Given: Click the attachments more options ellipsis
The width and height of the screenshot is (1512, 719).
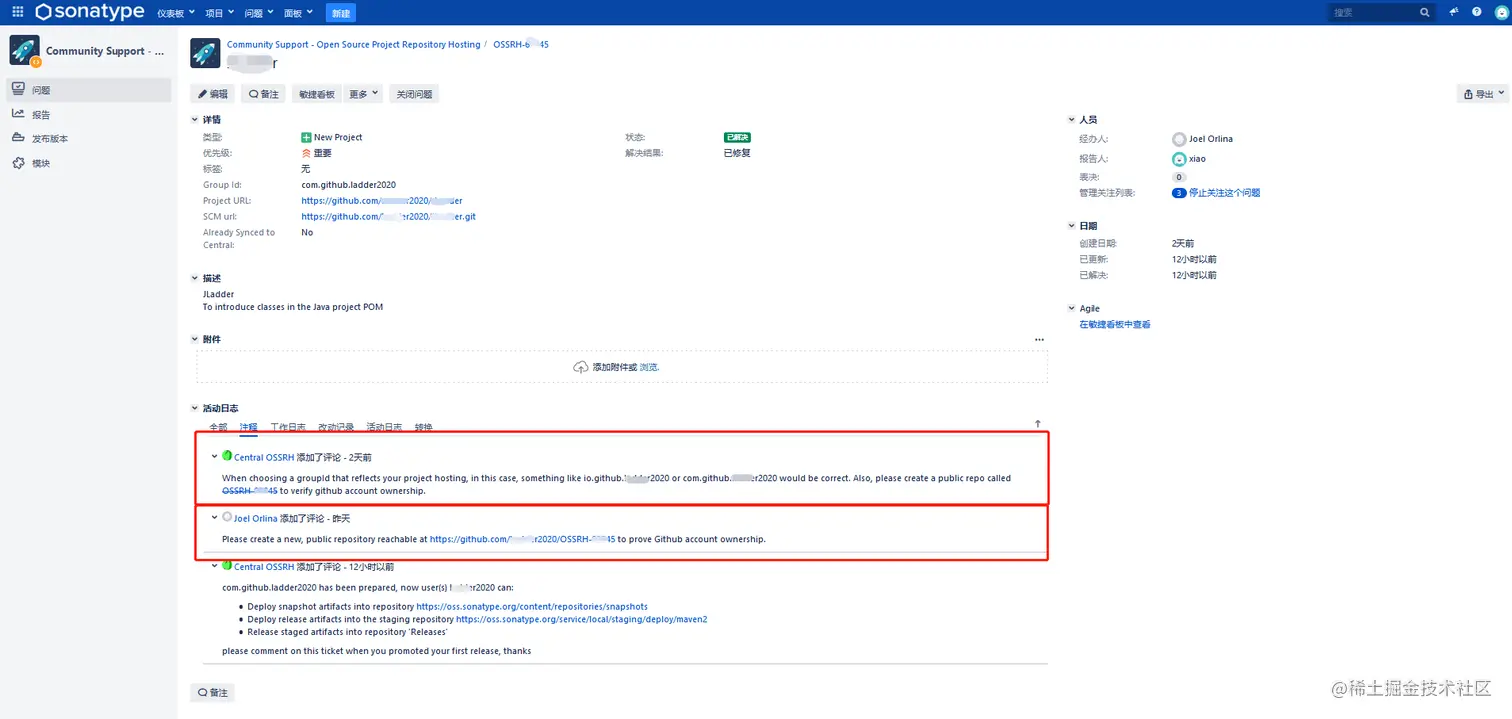Looking at the screenshot, I should click(1039, 340).
